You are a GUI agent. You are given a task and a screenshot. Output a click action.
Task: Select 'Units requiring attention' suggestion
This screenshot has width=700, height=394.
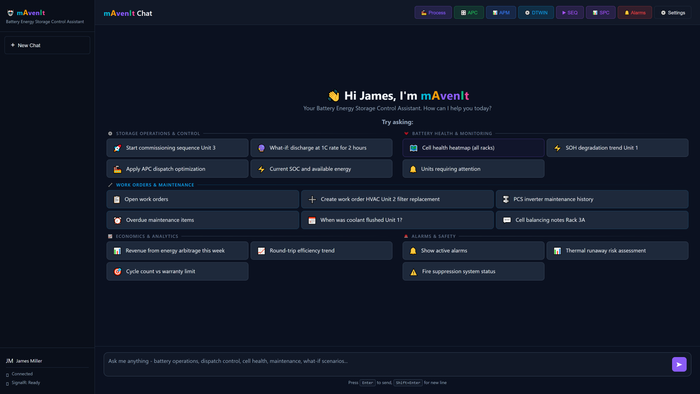[473, 169]
